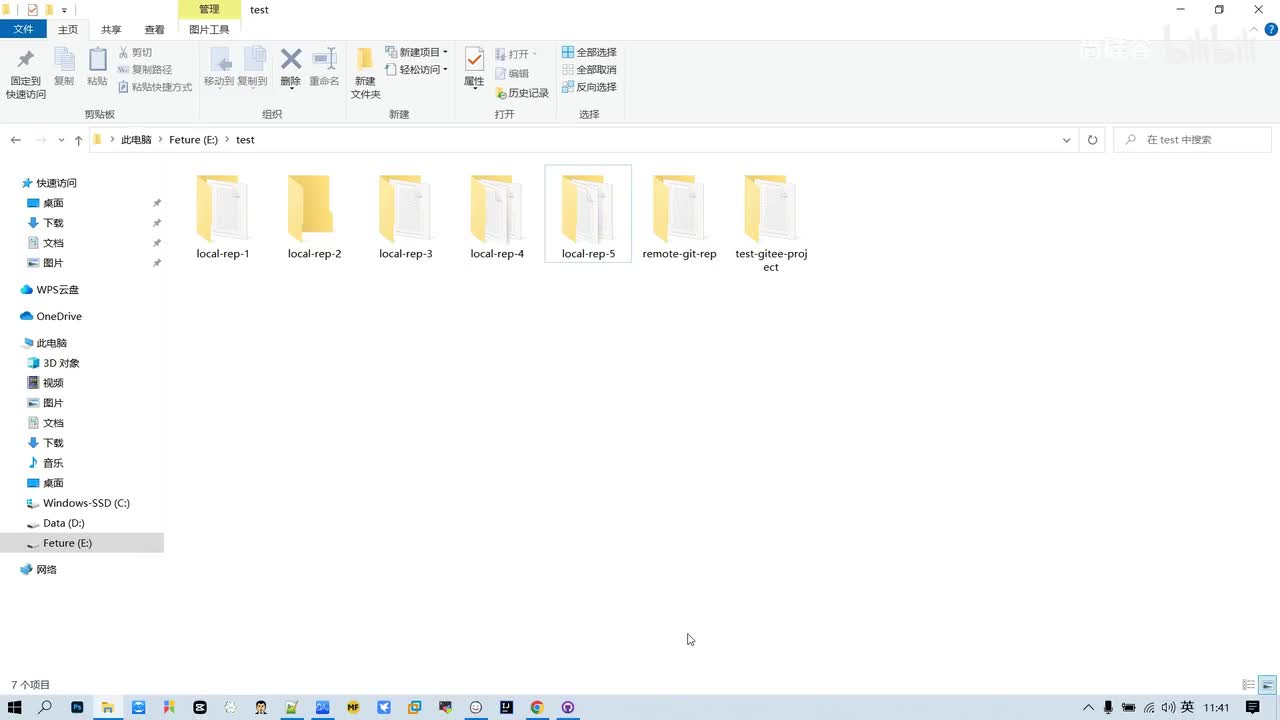Select the local-rep-5 folder
Viewport: 1280px width, 720px height.
588,214
